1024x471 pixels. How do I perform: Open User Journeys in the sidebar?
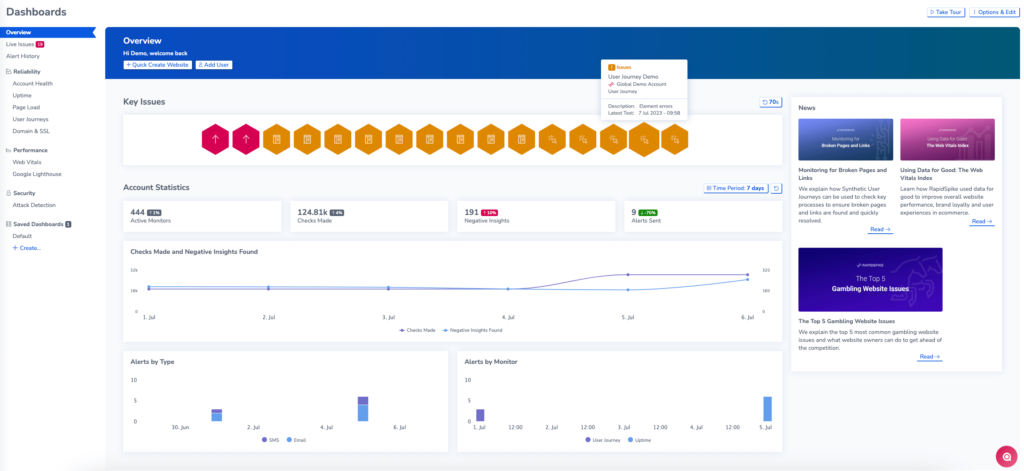[30, 120]
